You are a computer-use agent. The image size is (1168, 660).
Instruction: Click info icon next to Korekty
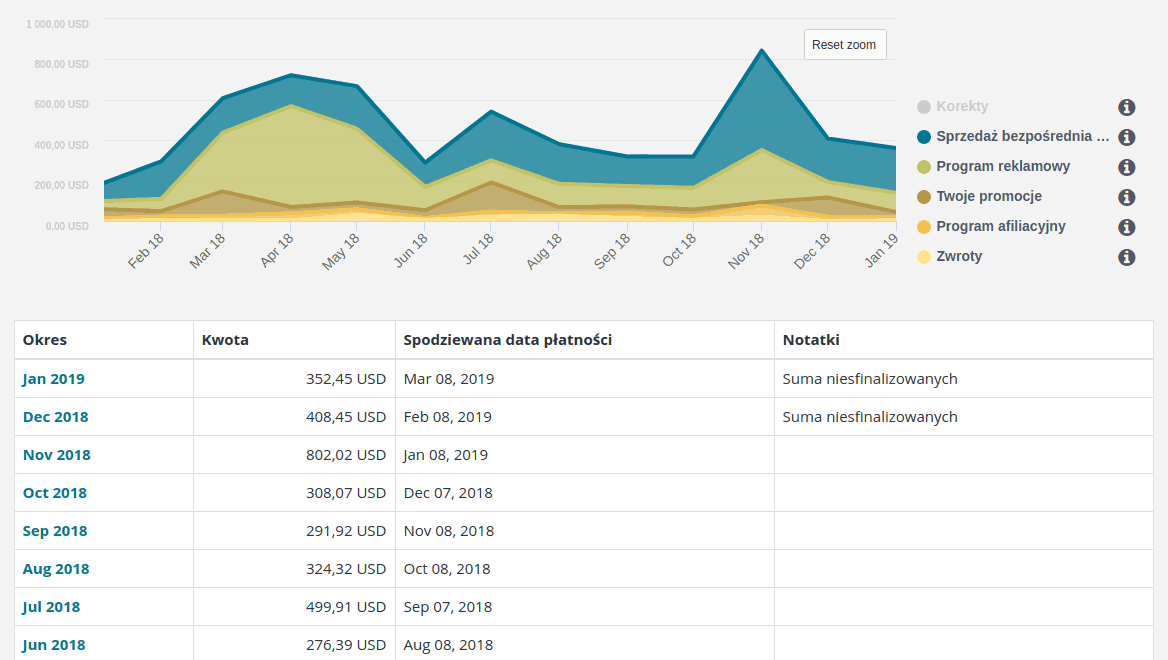click(x=1126, y=107)
